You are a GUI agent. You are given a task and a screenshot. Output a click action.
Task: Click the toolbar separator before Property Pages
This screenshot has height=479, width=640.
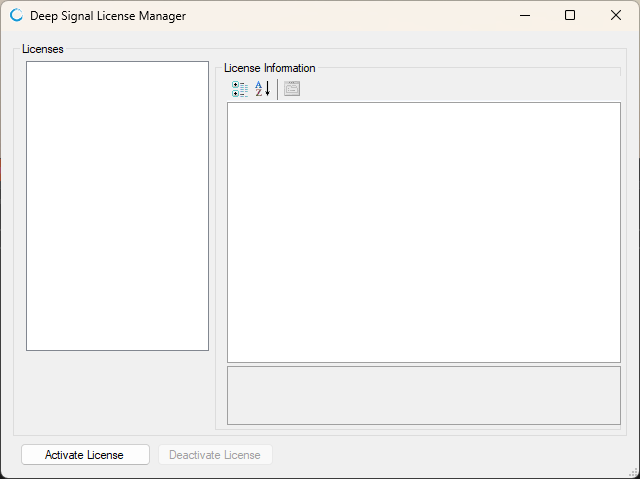pos(277,89)
